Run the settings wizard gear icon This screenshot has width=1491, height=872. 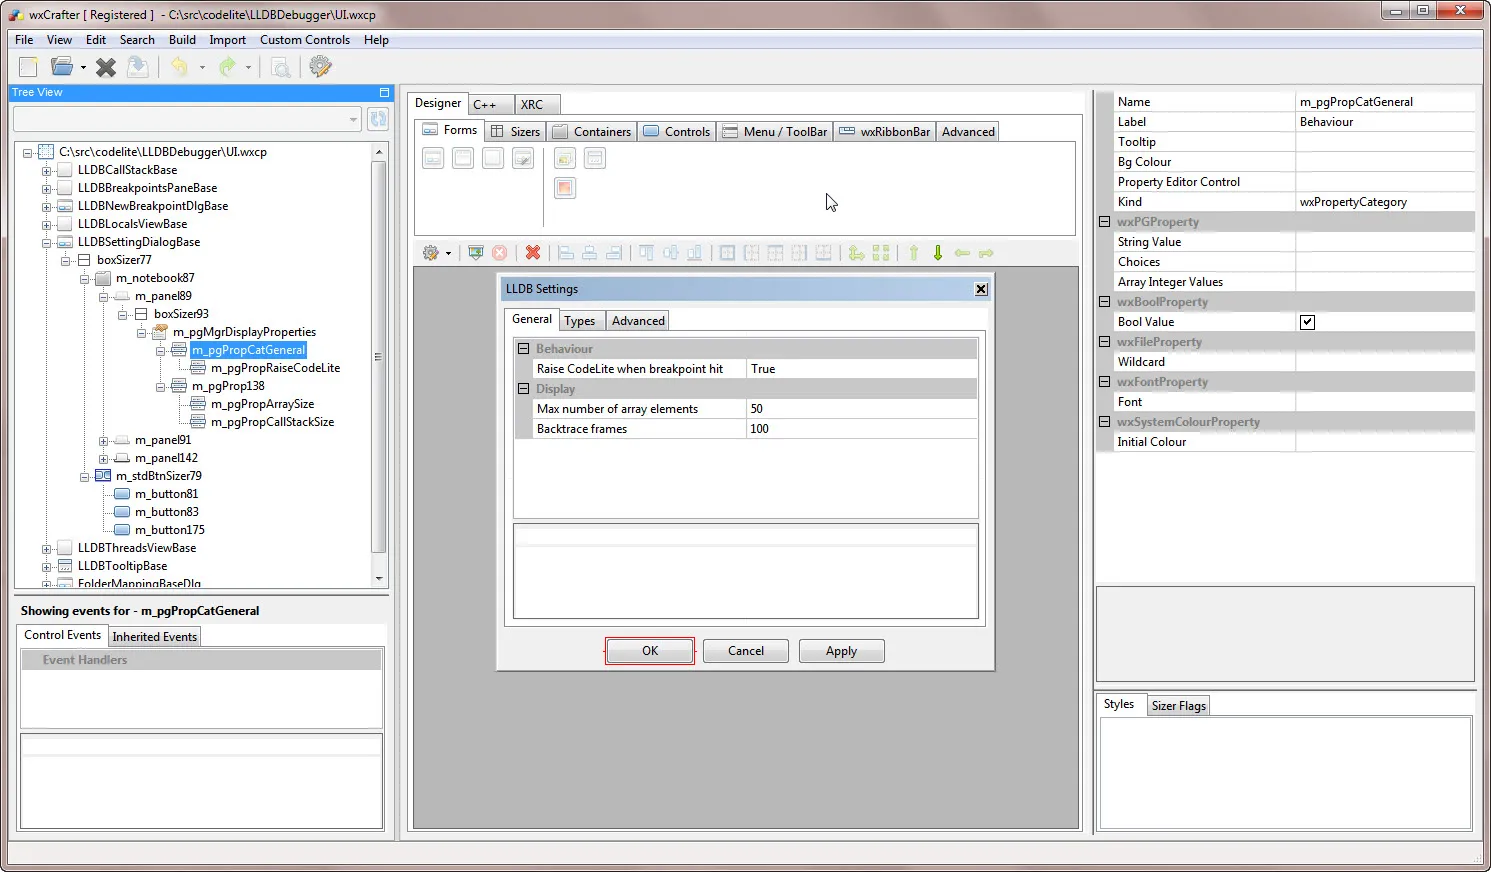(x=320, y=67)
